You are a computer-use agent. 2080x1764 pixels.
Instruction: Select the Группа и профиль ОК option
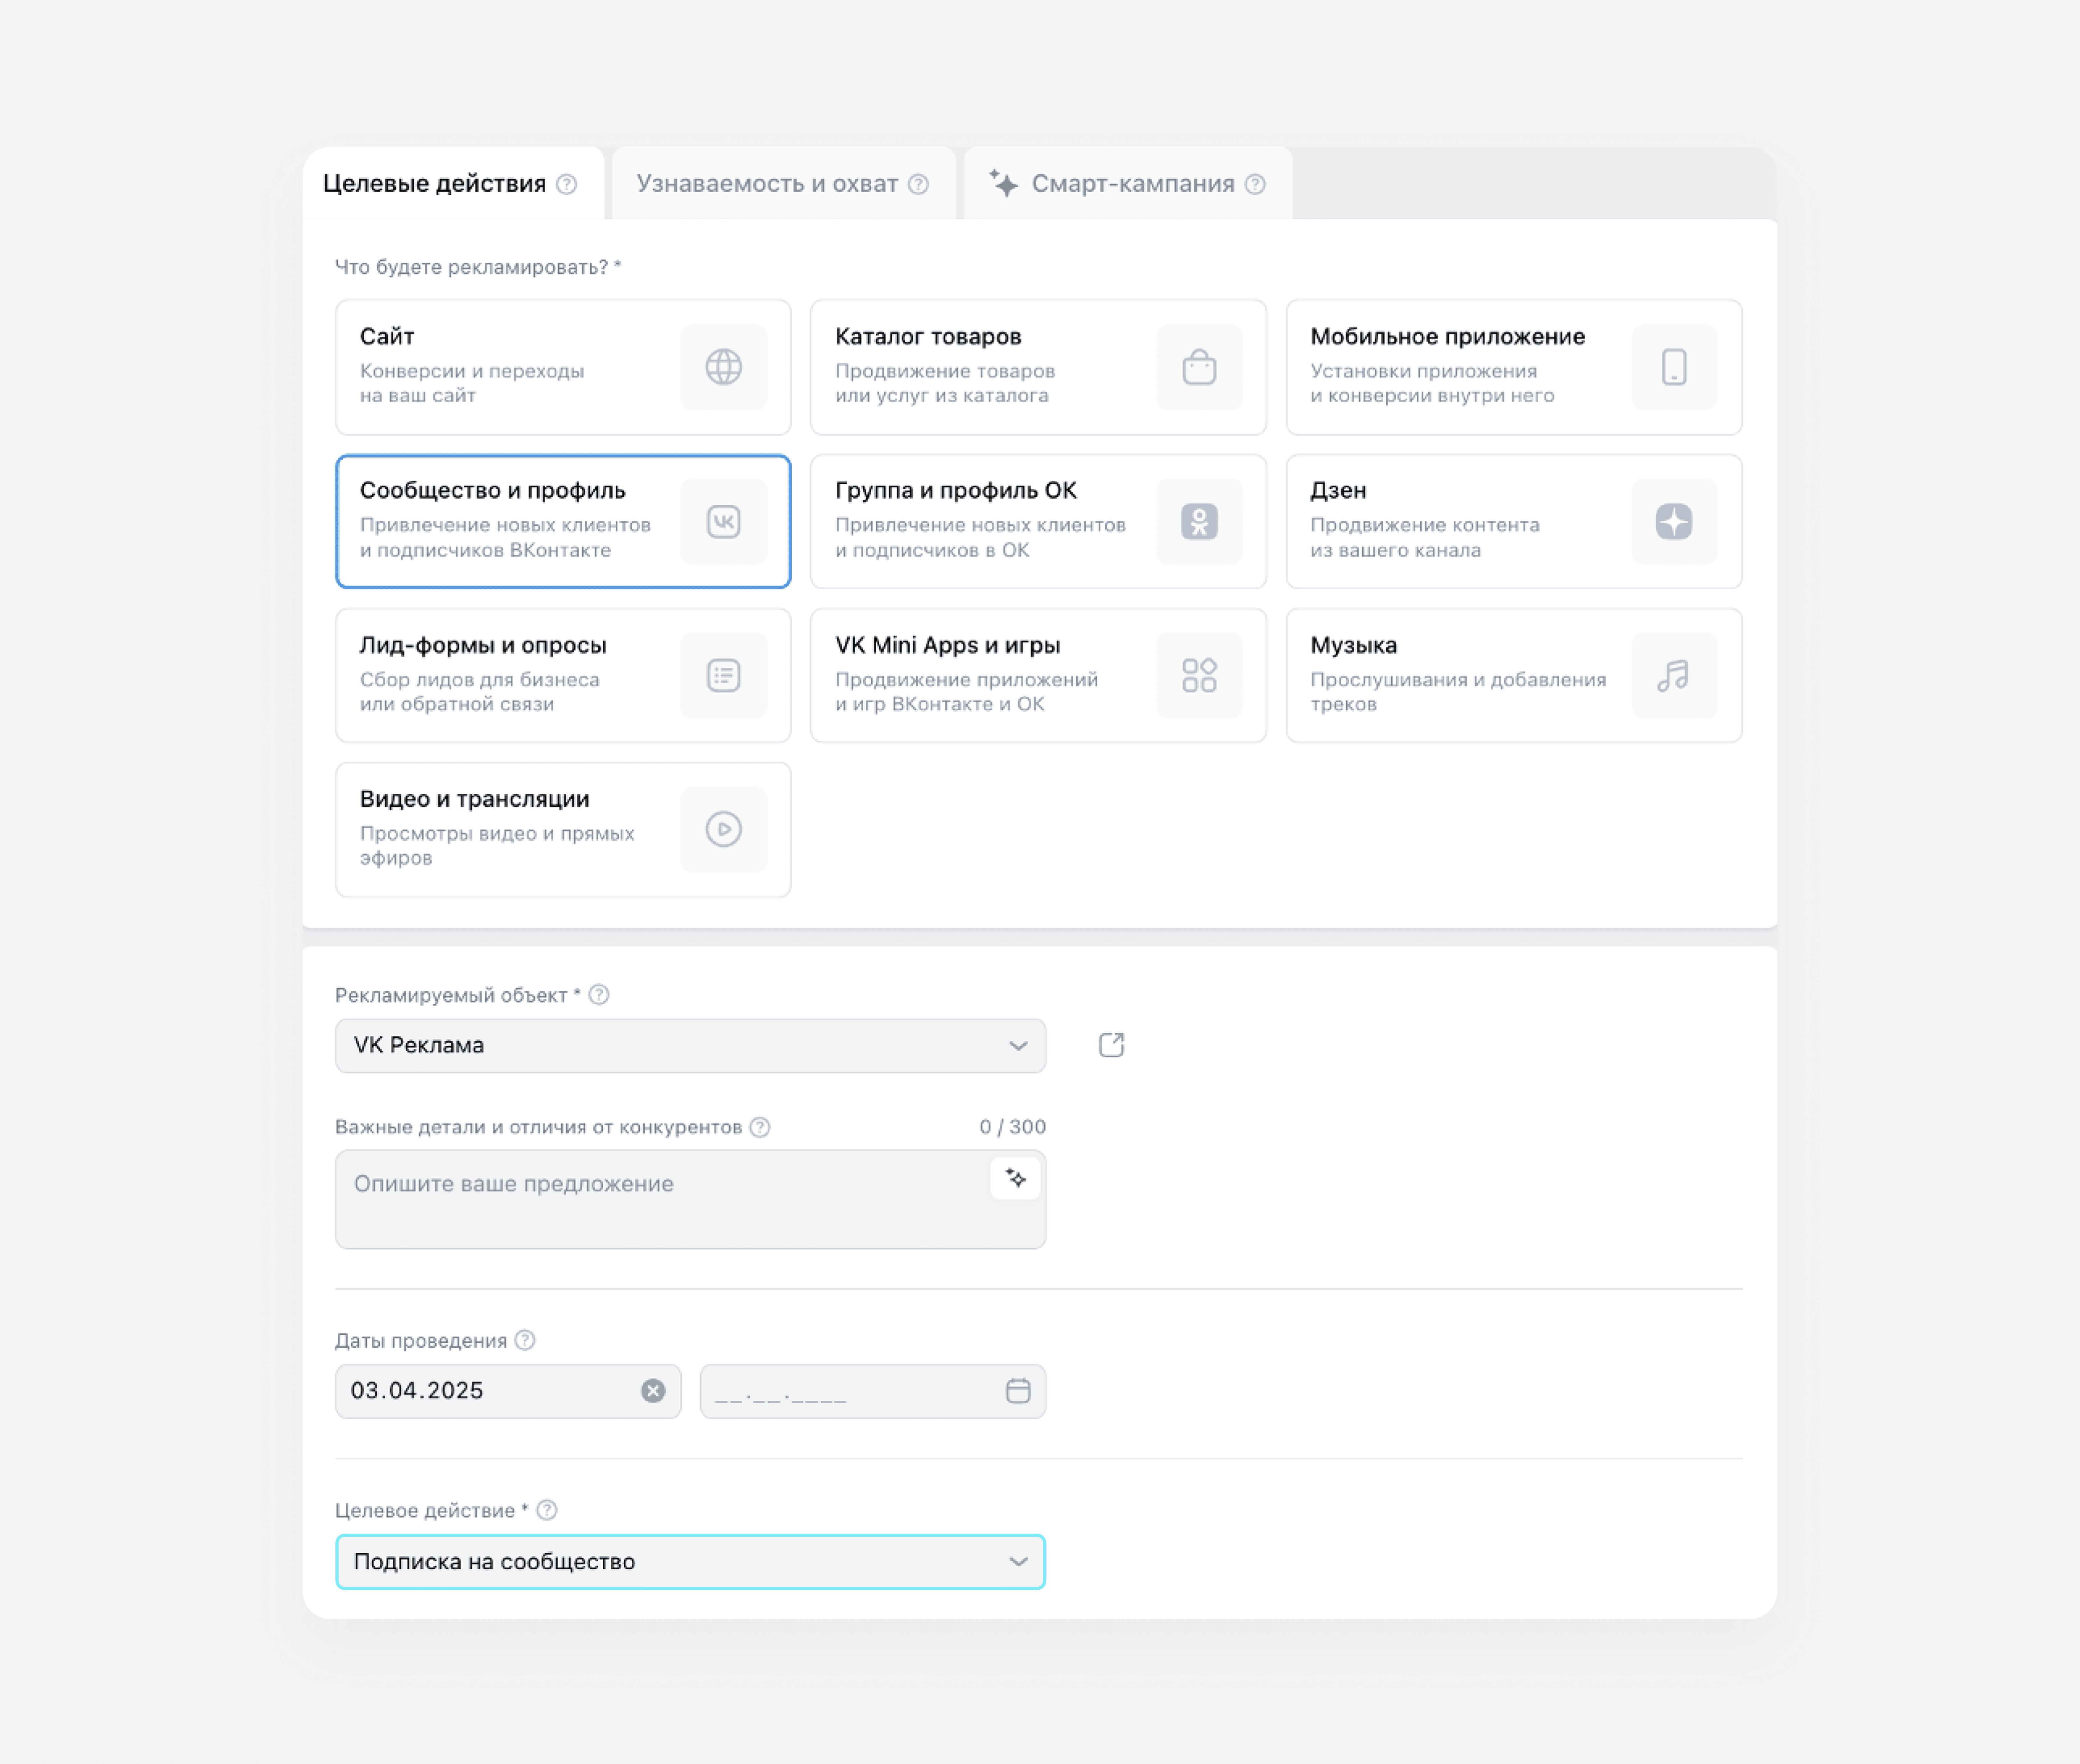point(1038,521)
